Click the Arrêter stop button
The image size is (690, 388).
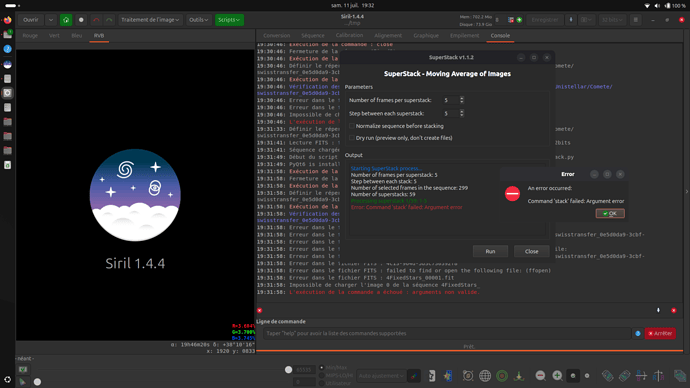[x=660, y=333]
